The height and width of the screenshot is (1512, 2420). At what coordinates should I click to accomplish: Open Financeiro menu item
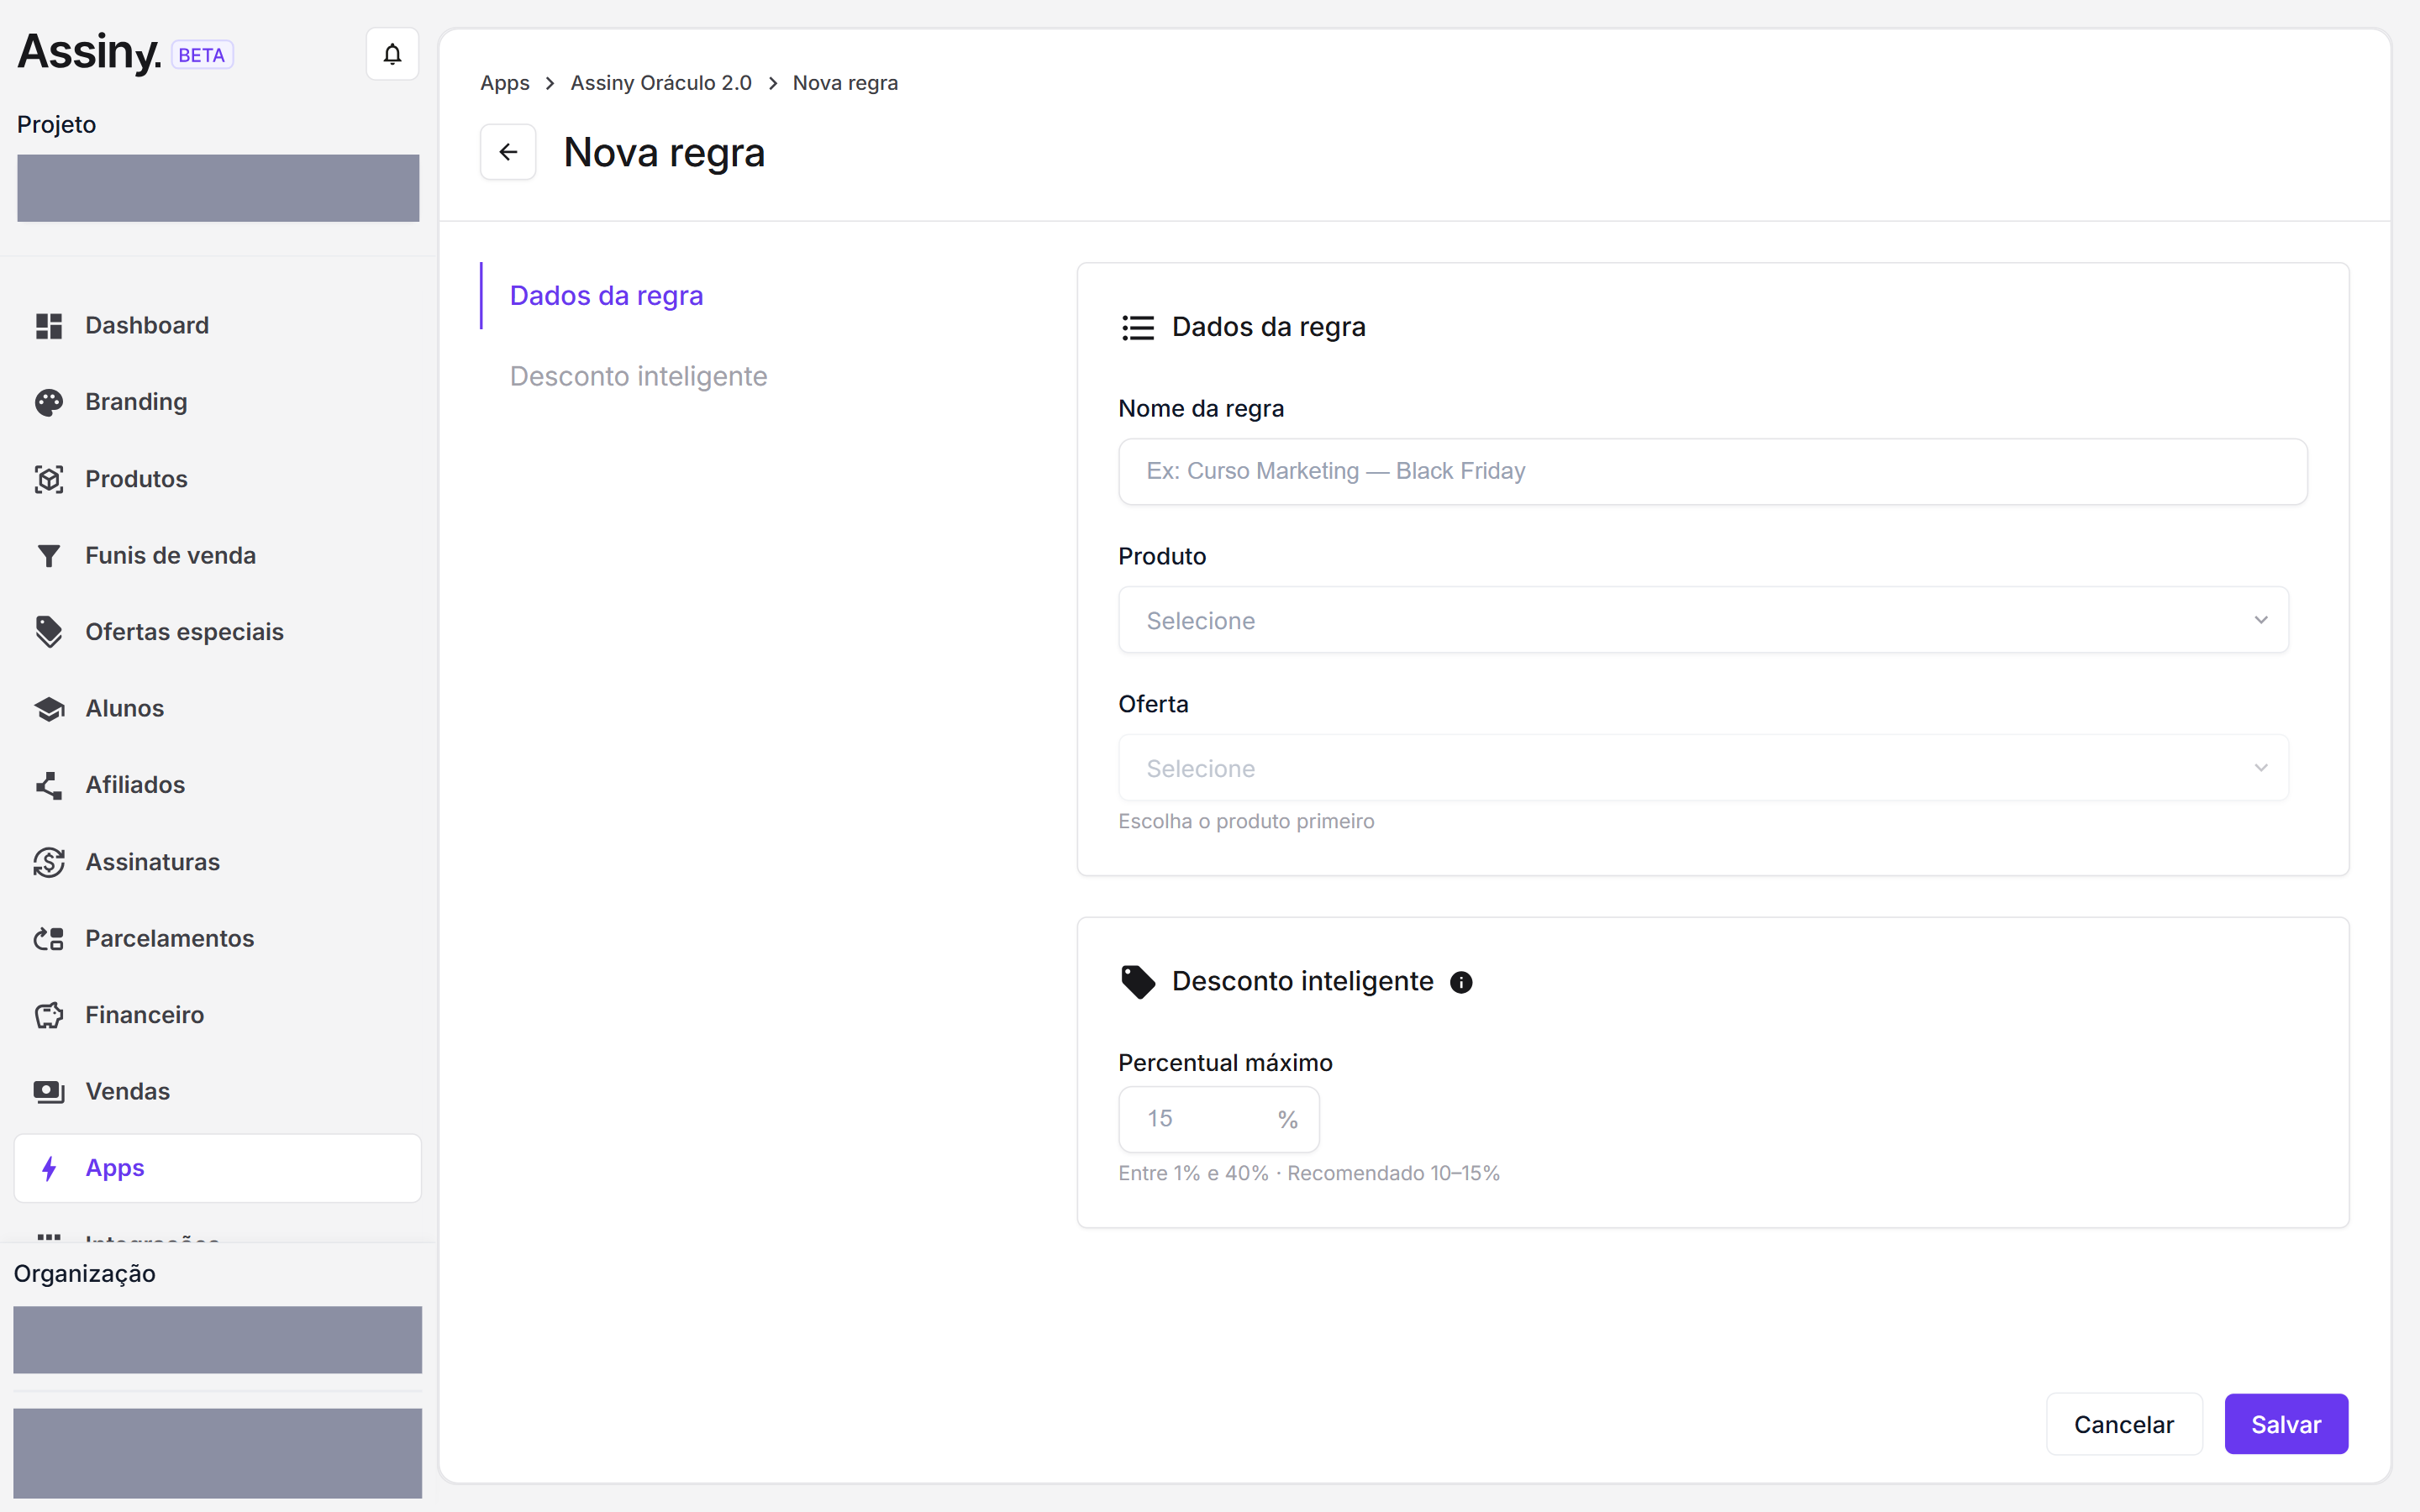click(x=217, y=1015)
